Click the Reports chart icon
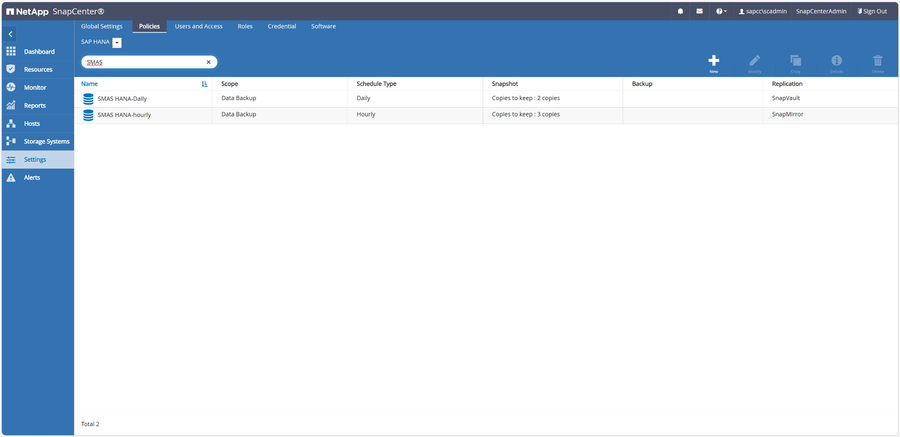 click(10, 105)
